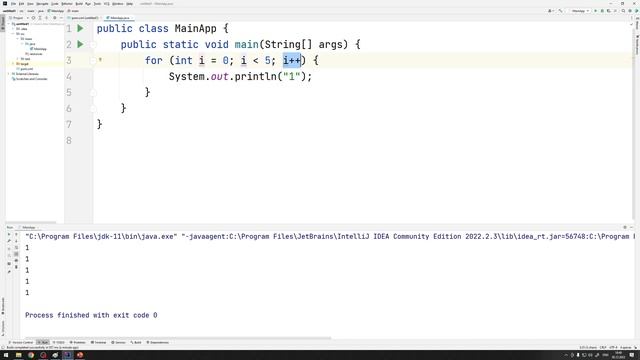Collapse the src folder in project tree

(x=13, y=34)
